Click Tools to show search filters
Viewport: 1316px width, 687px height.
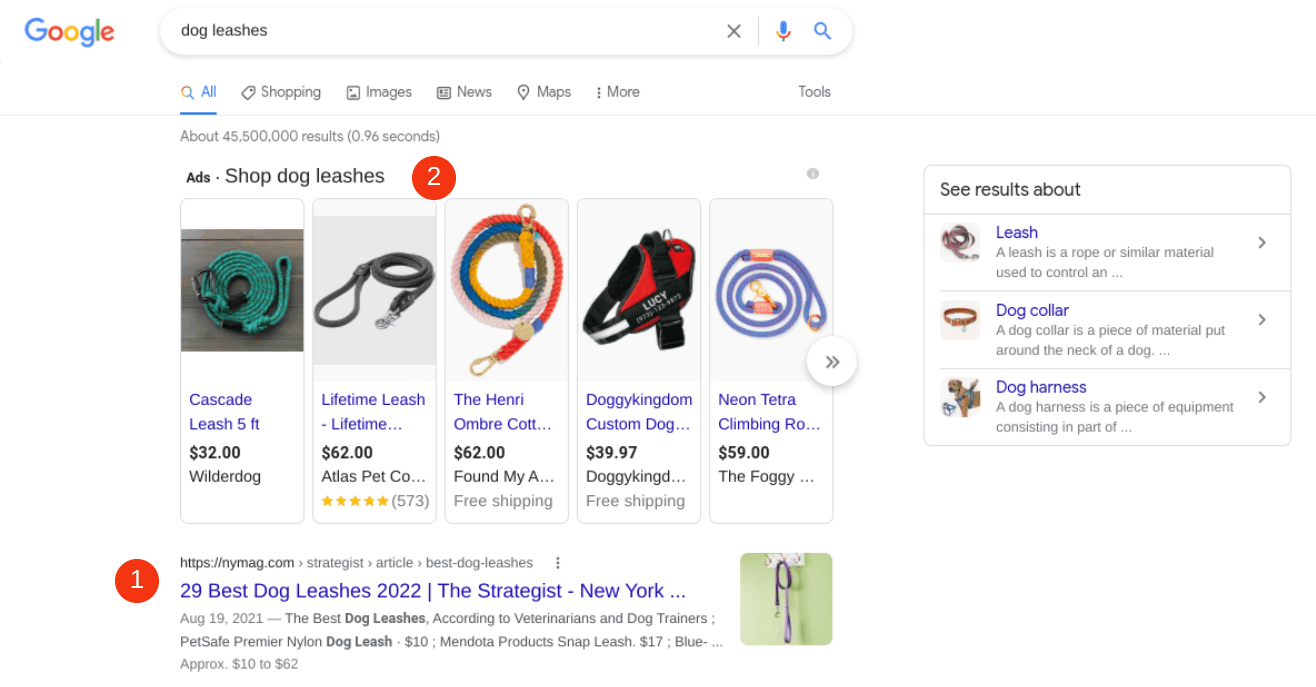click(814, 92)
